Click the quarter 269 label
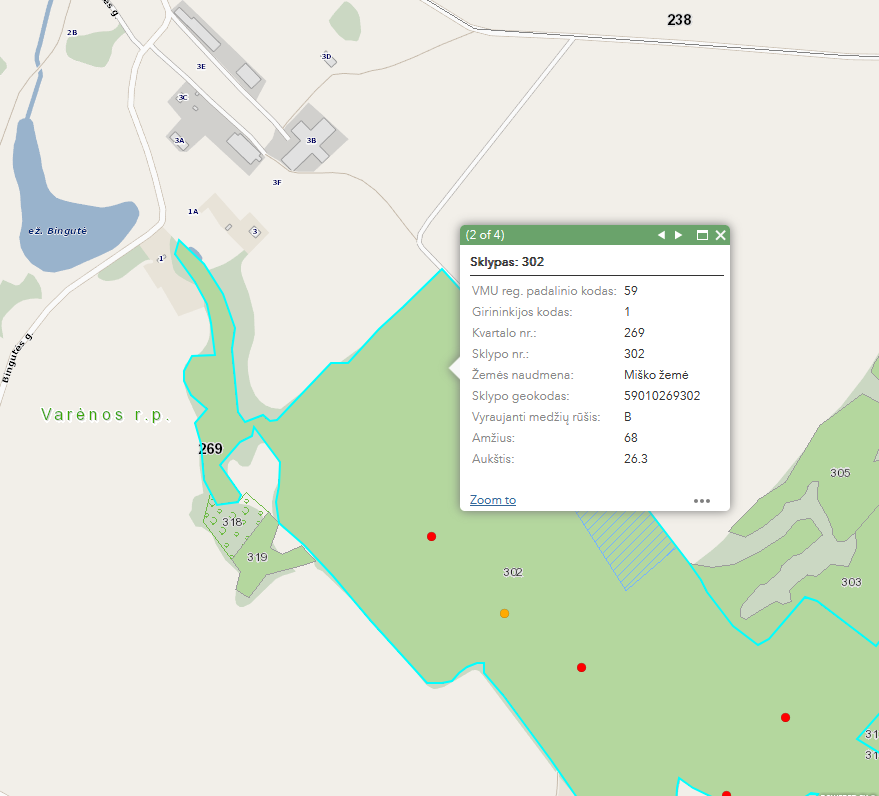The height and width of the screenshot is (796, 879). 210,449
